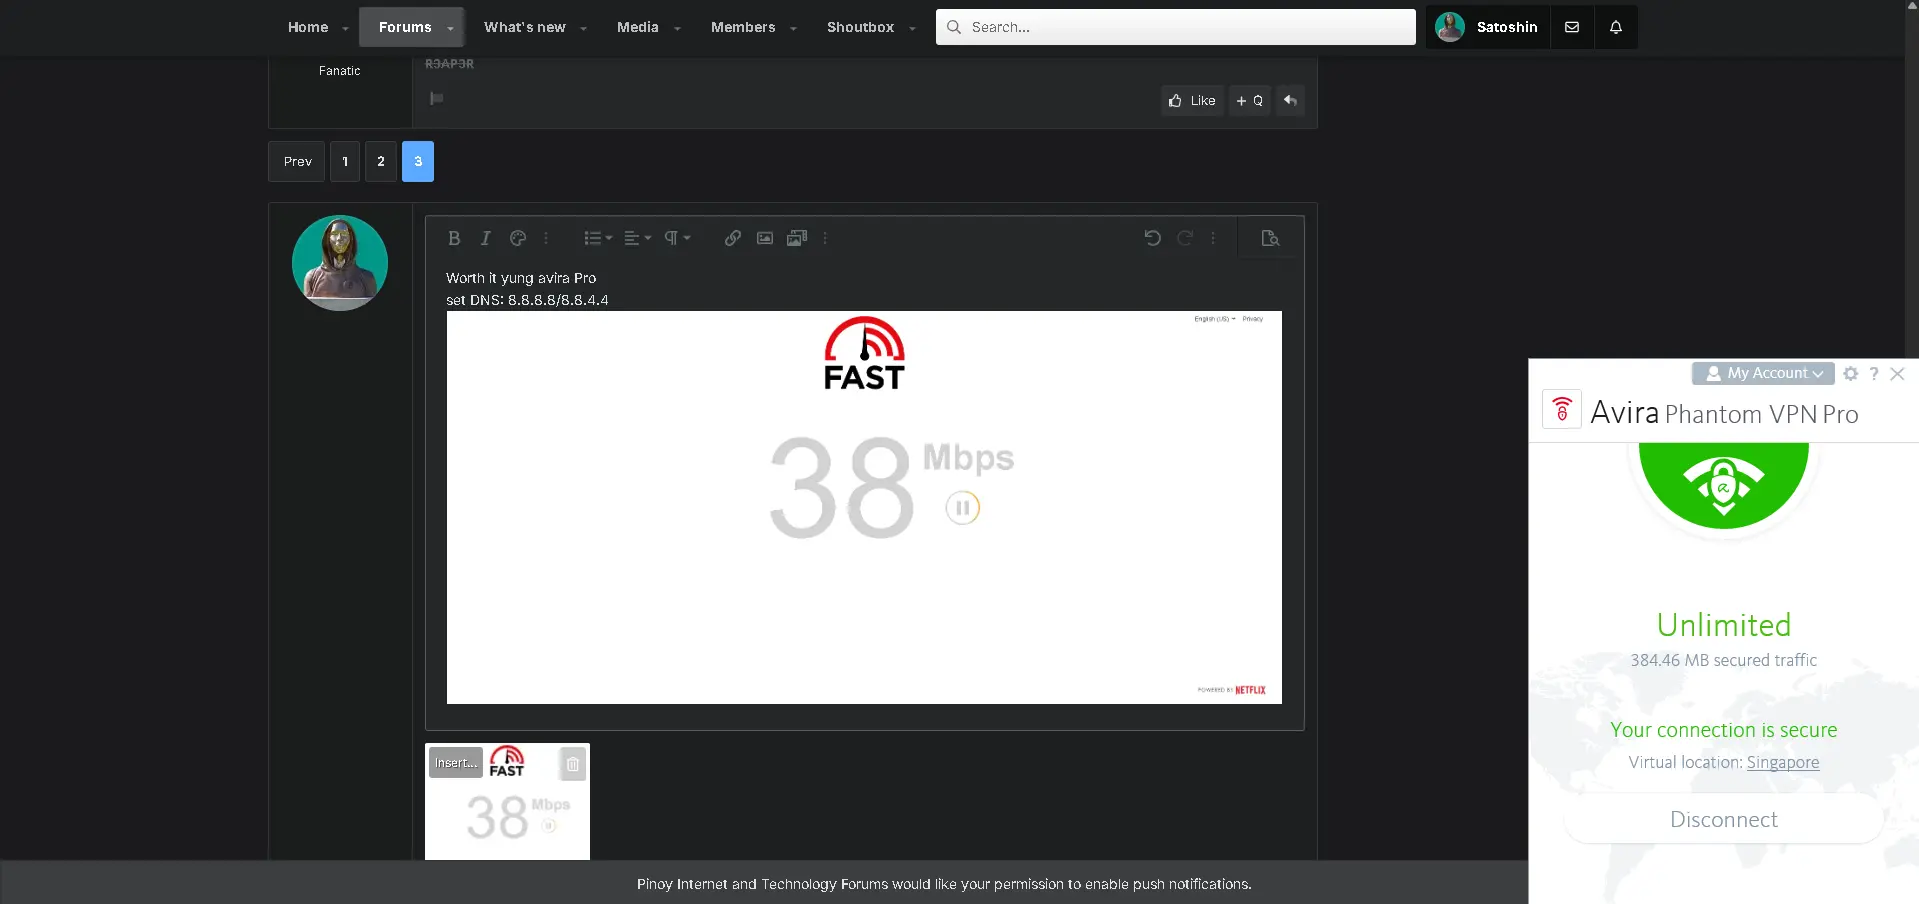Click in the forum search field
1919x904 pixels.
(1176, 27)
